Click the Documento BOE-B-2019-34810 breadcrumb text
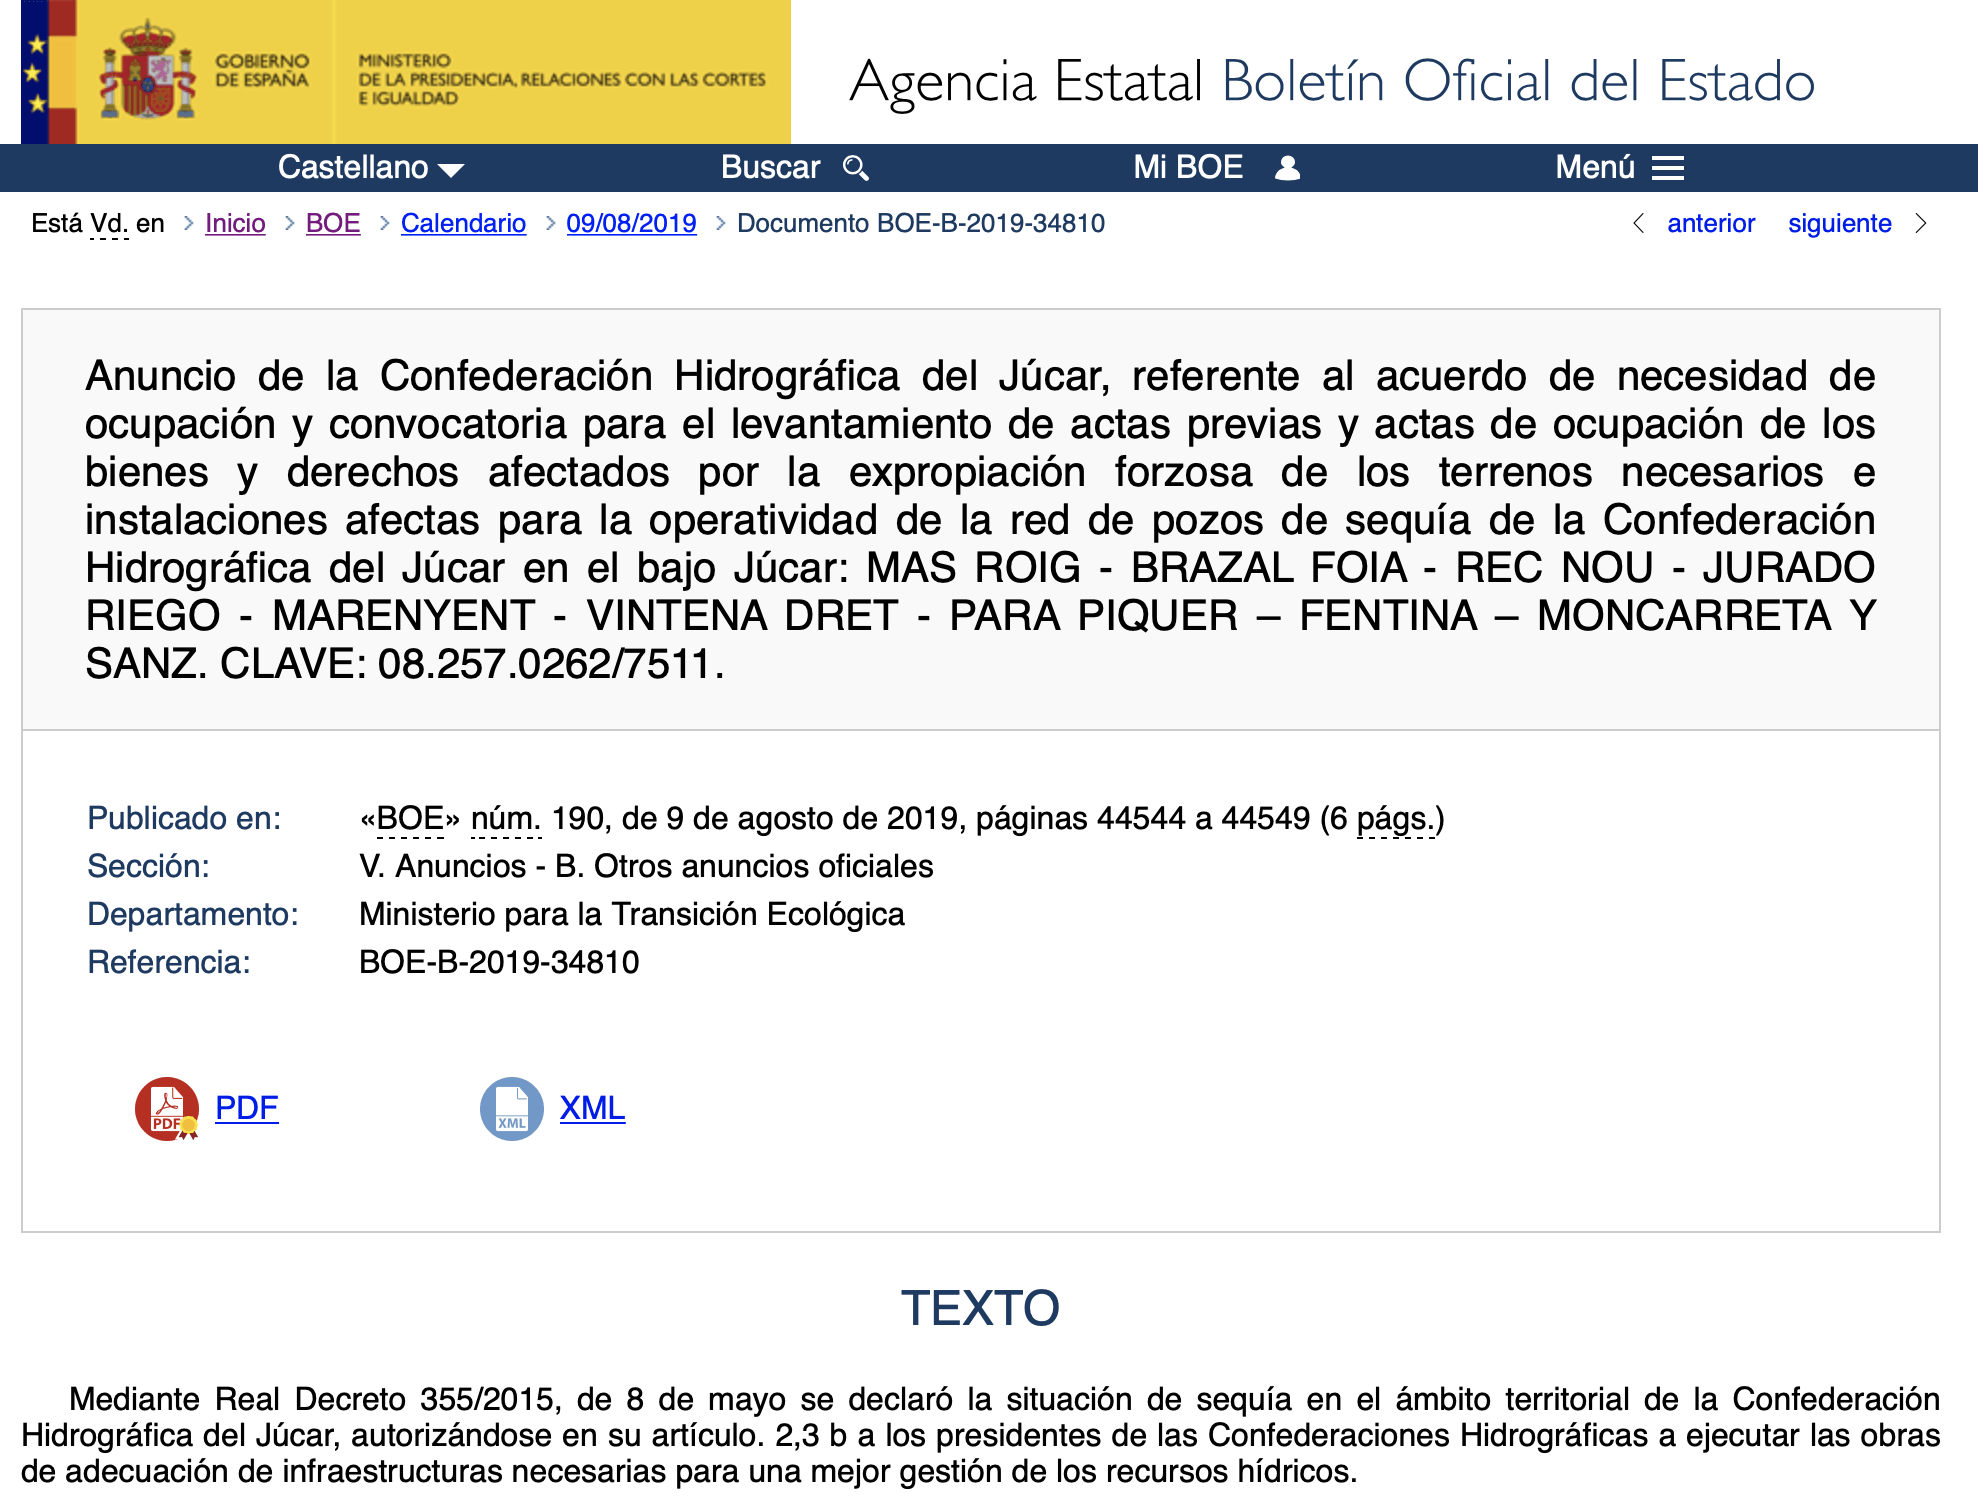 (x=921, y=223)
